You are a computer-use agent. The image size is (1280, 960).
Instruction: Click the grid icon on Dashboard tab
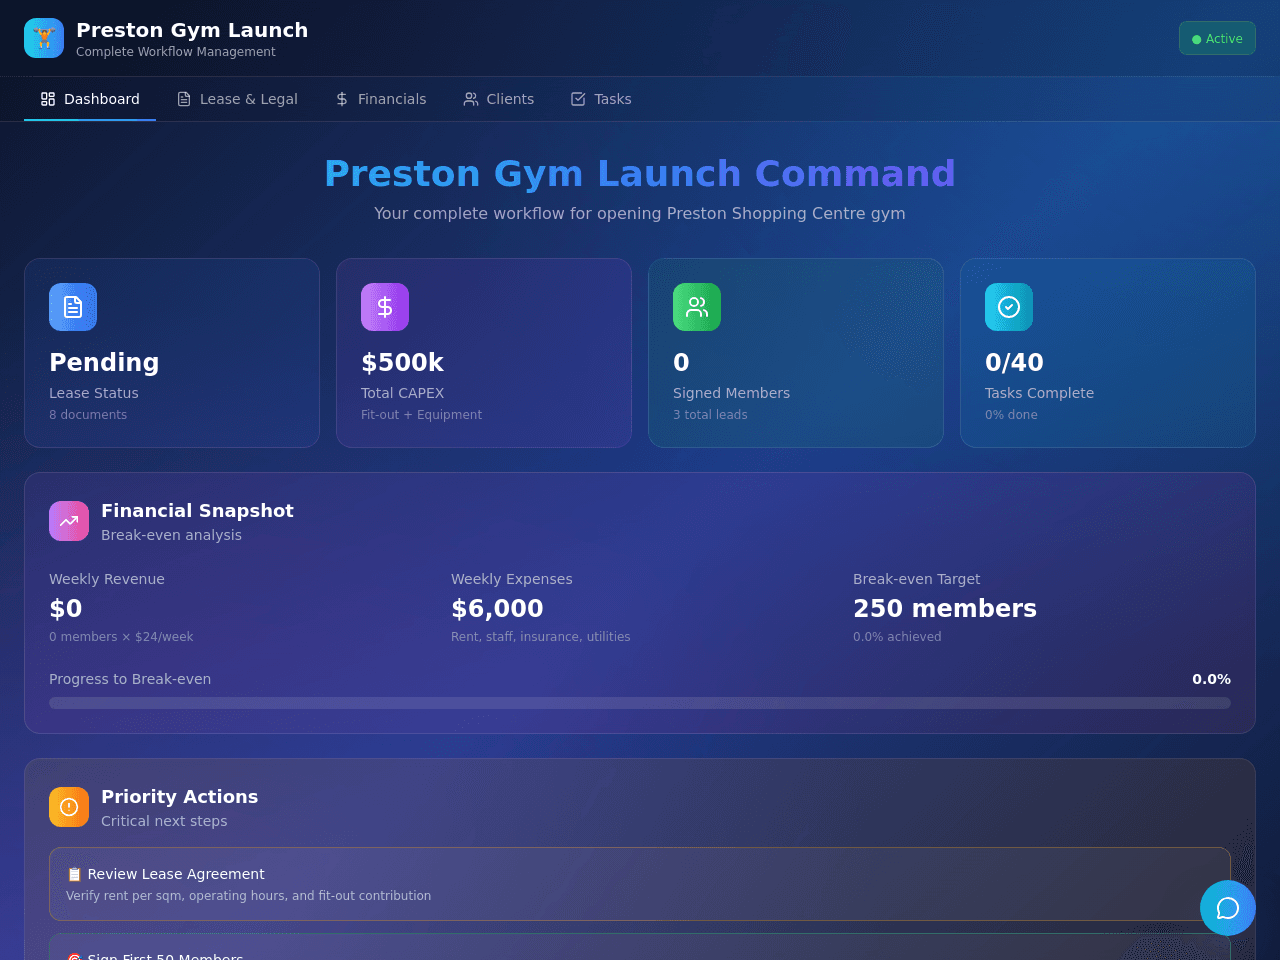click(48, 99)
